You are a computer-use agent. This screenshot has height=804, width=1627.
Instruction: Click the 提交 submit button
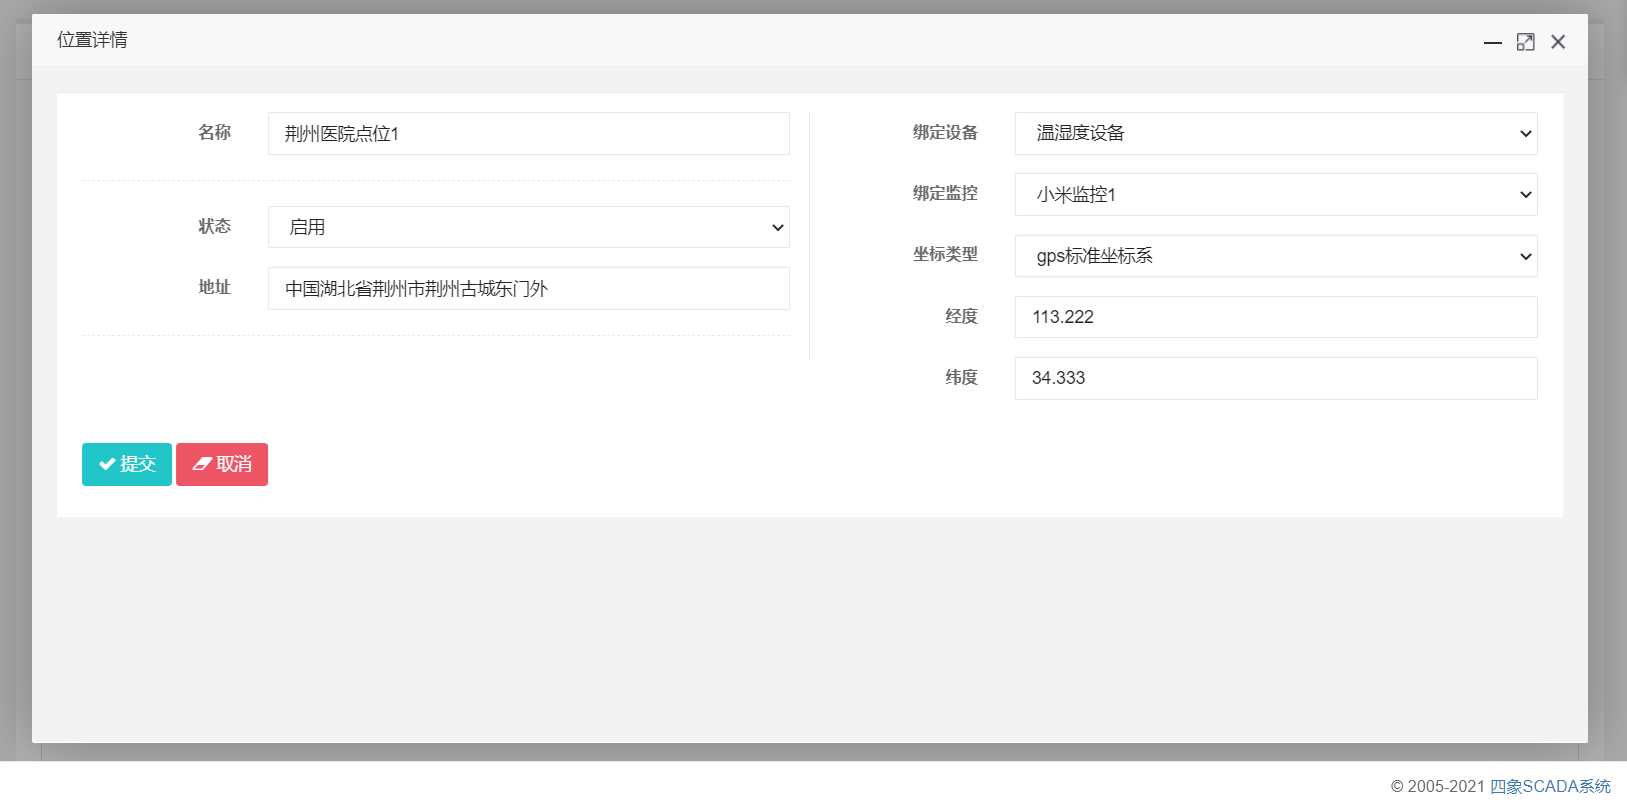click(127, 464)
